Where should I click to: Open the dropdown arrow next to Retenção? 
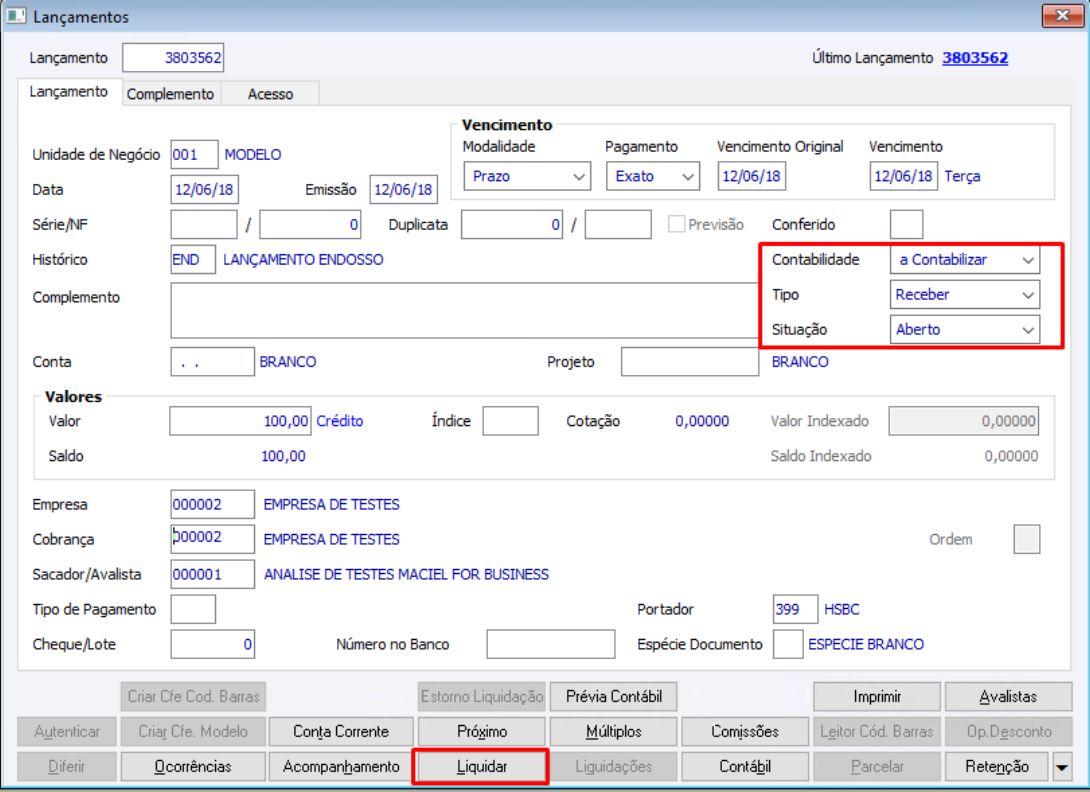(1061, 767)
